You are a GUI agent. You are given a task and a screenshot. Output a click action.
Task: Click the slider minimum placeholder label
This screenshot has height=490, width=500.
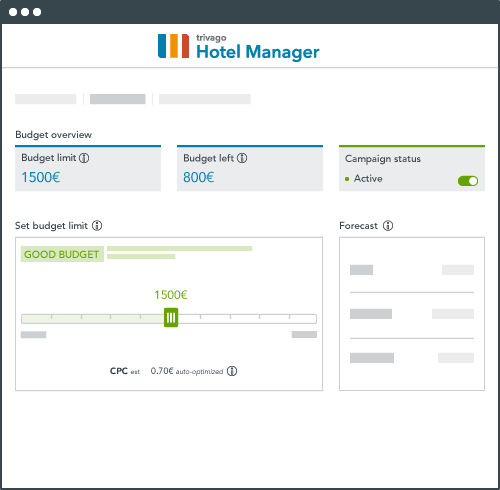pos(33,335)
